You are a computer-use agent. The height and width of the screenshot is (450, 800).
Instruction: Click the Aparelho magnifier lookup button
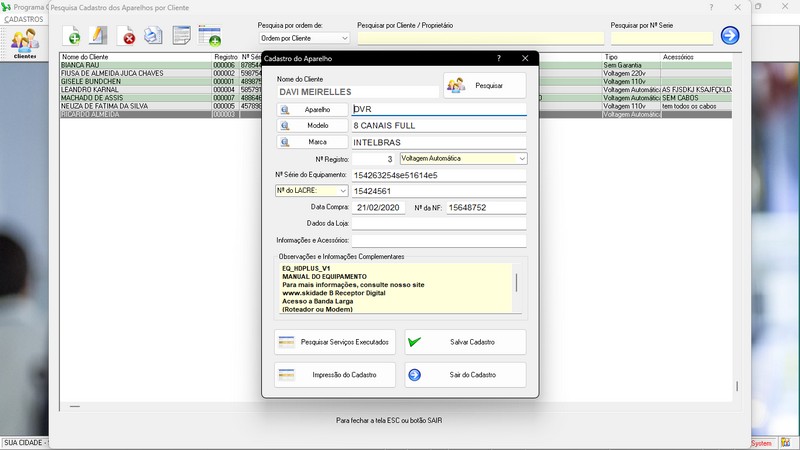coord(312,109)
